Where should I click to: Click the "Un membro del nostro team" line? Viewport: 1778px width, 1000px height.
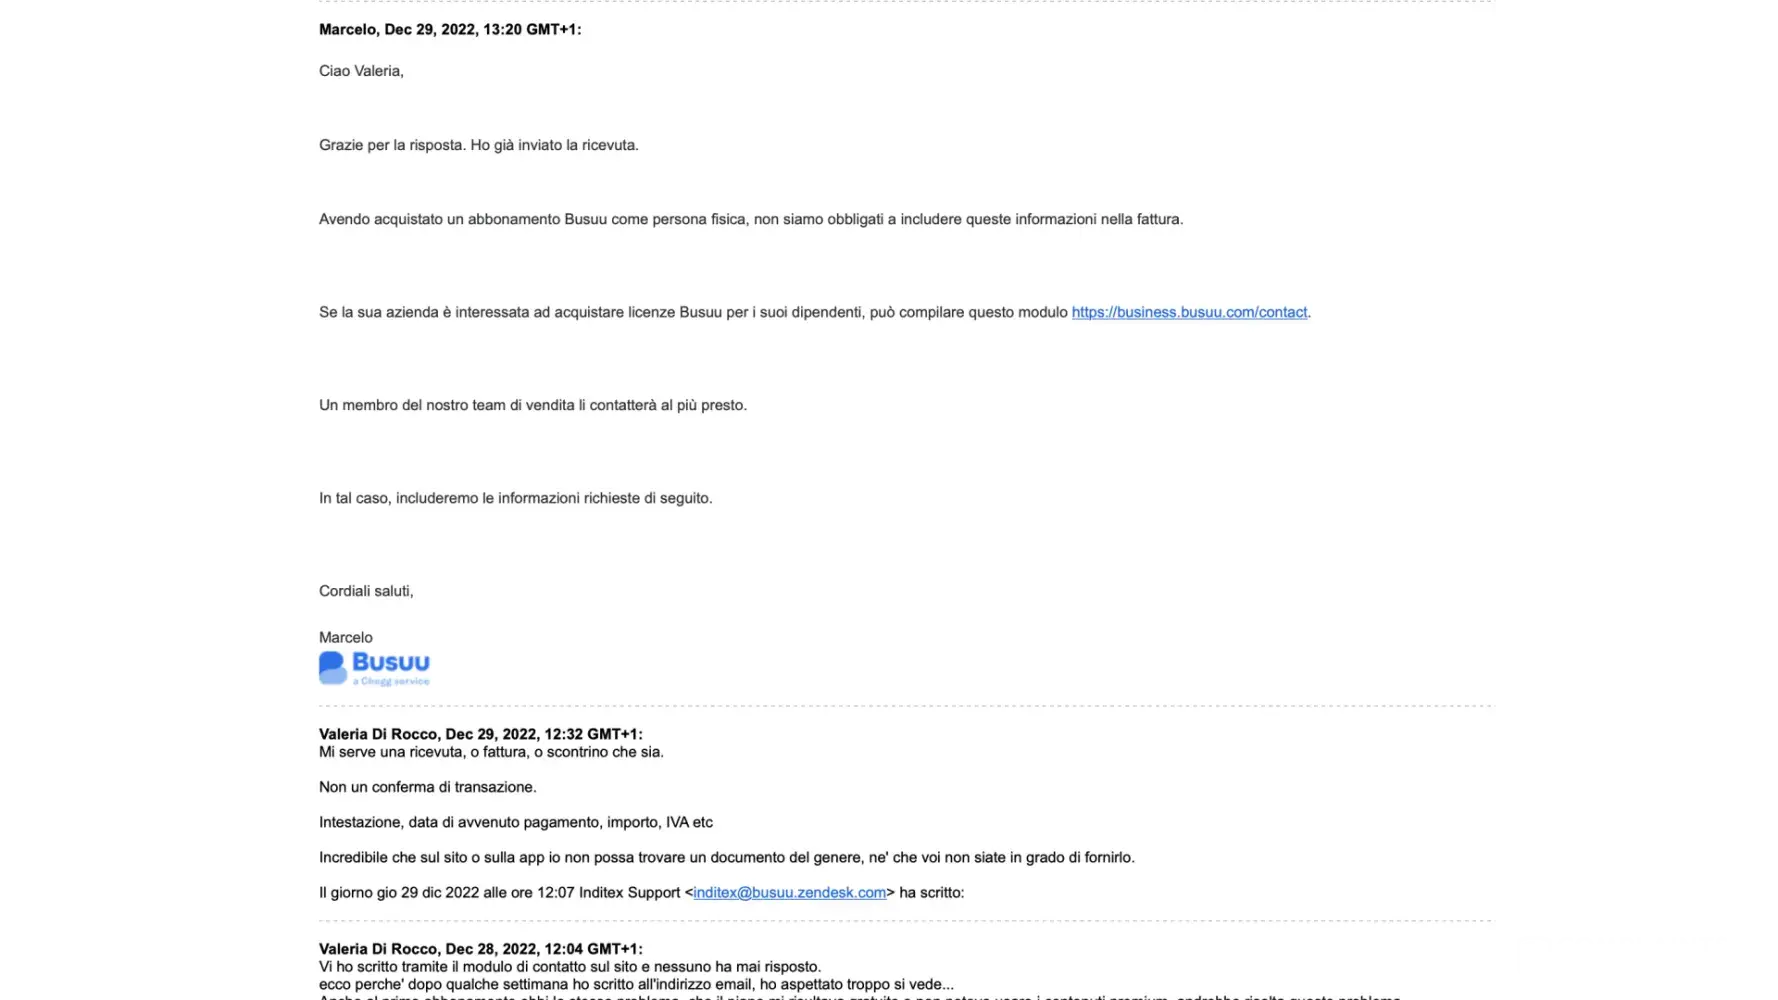tap(532, 405)
